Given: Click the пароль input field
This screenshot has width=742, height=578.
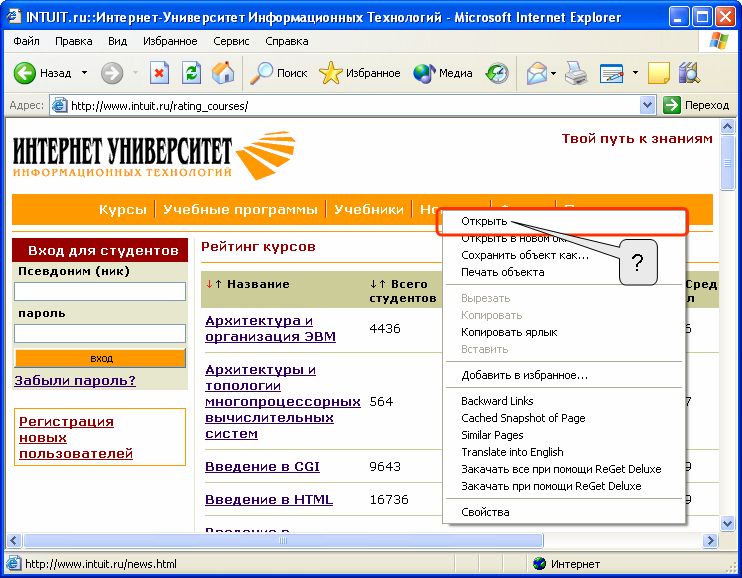Looking at the screenshot, I should pyautogui.click(x=100, y=333).
